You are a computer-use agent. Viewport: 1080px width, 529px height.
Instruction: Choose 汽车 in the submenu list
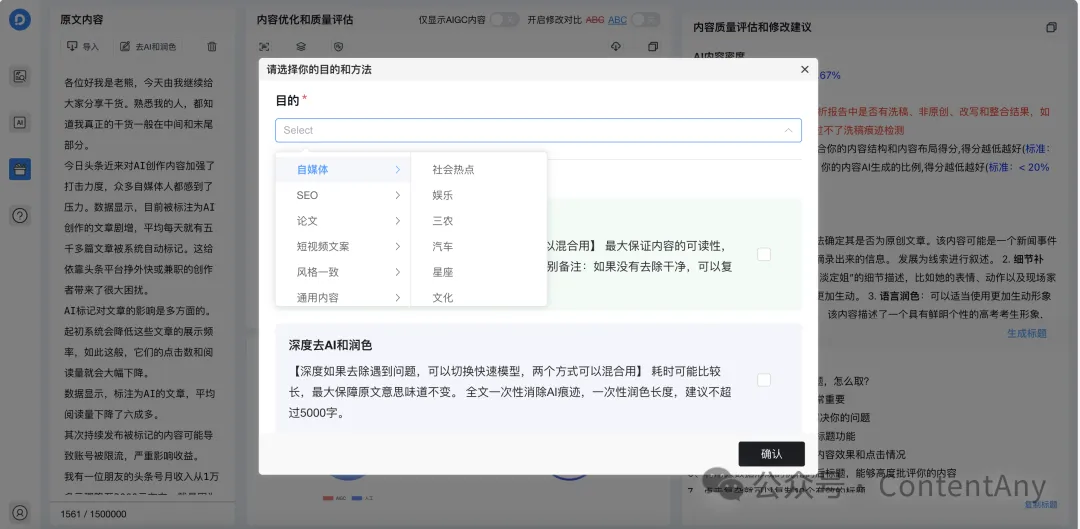coord(442,246)
